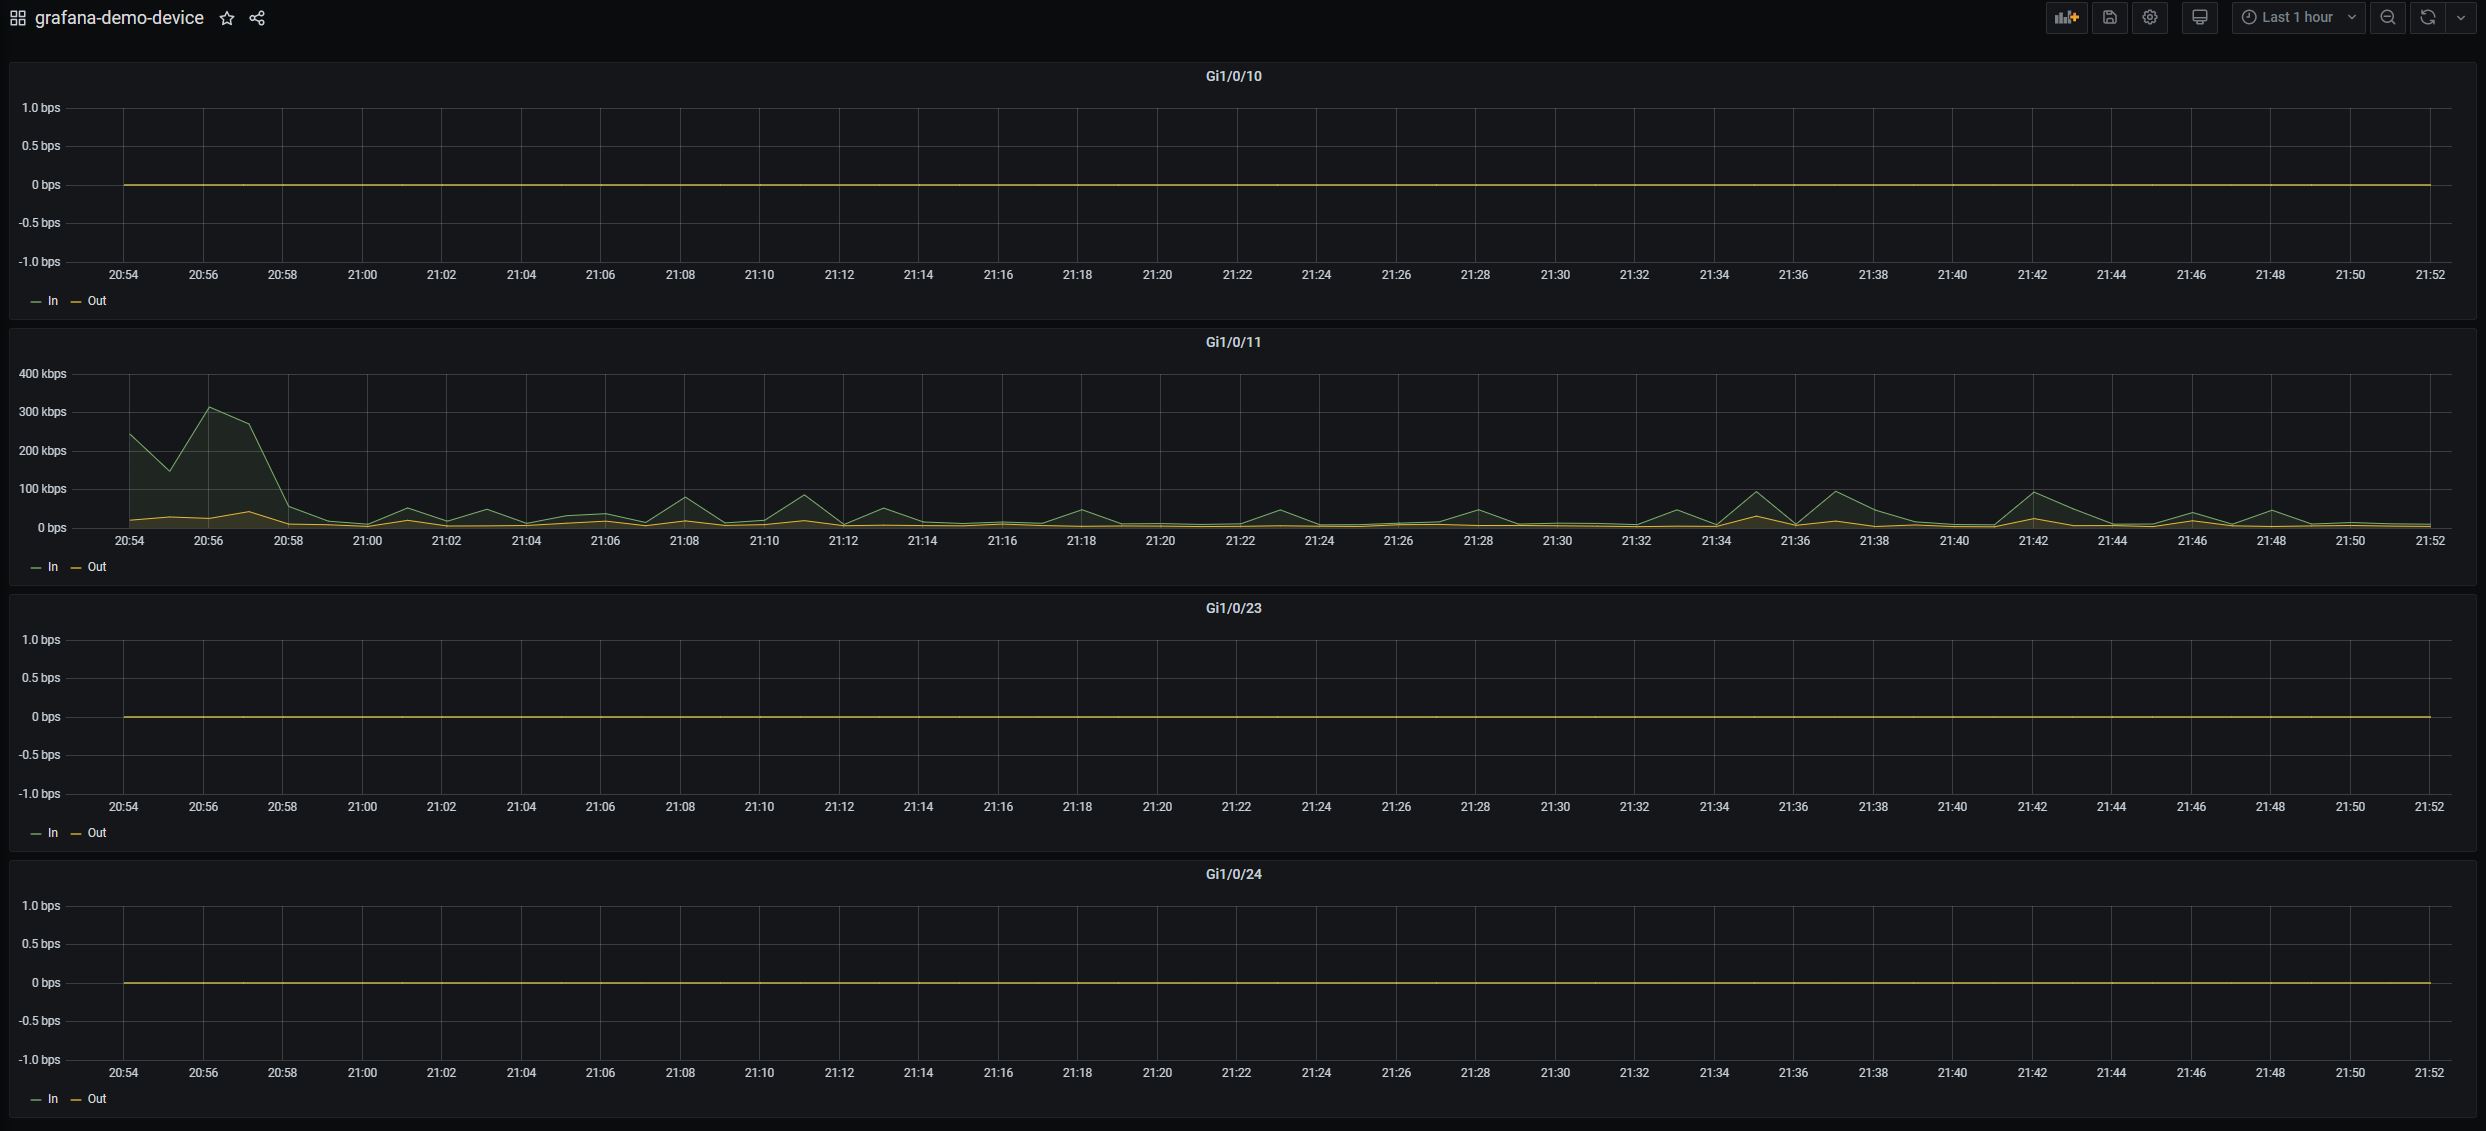Toggle In series in Gi1/0/23 legend
2486x1131 pixels.
click(53, 833)
